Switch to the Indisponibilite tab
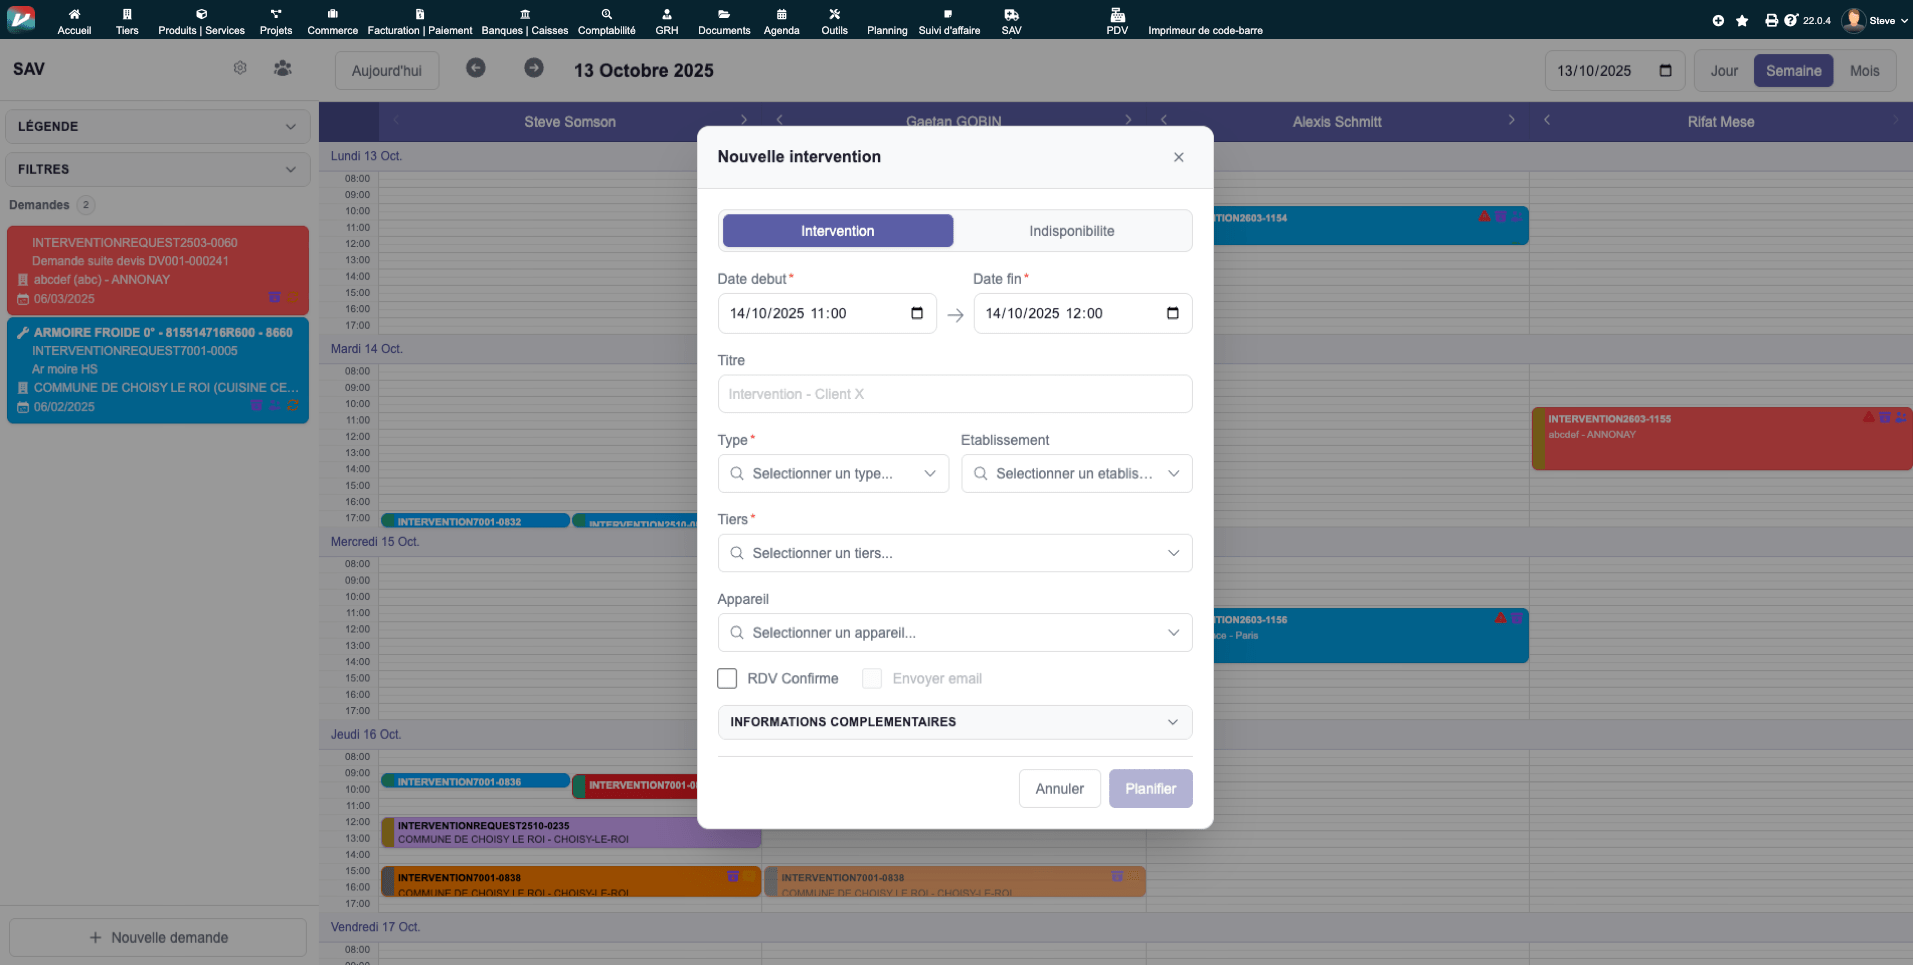Image resolution: width=1913 pixels, height=965 pixels. click(x=1071, y=231)
